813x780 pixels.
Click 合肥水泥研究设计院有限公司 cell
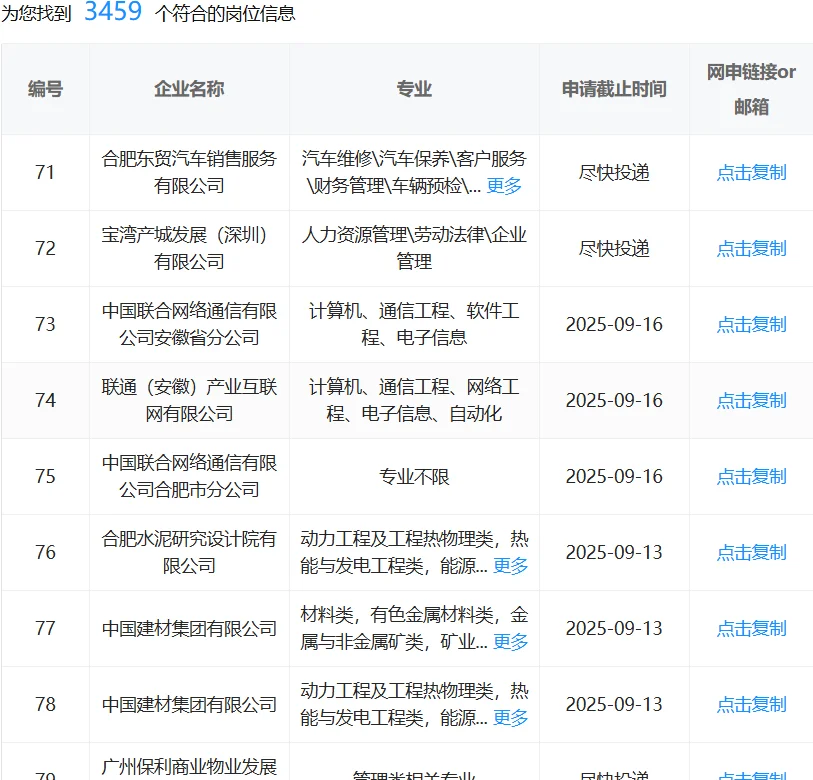(189, 552)
